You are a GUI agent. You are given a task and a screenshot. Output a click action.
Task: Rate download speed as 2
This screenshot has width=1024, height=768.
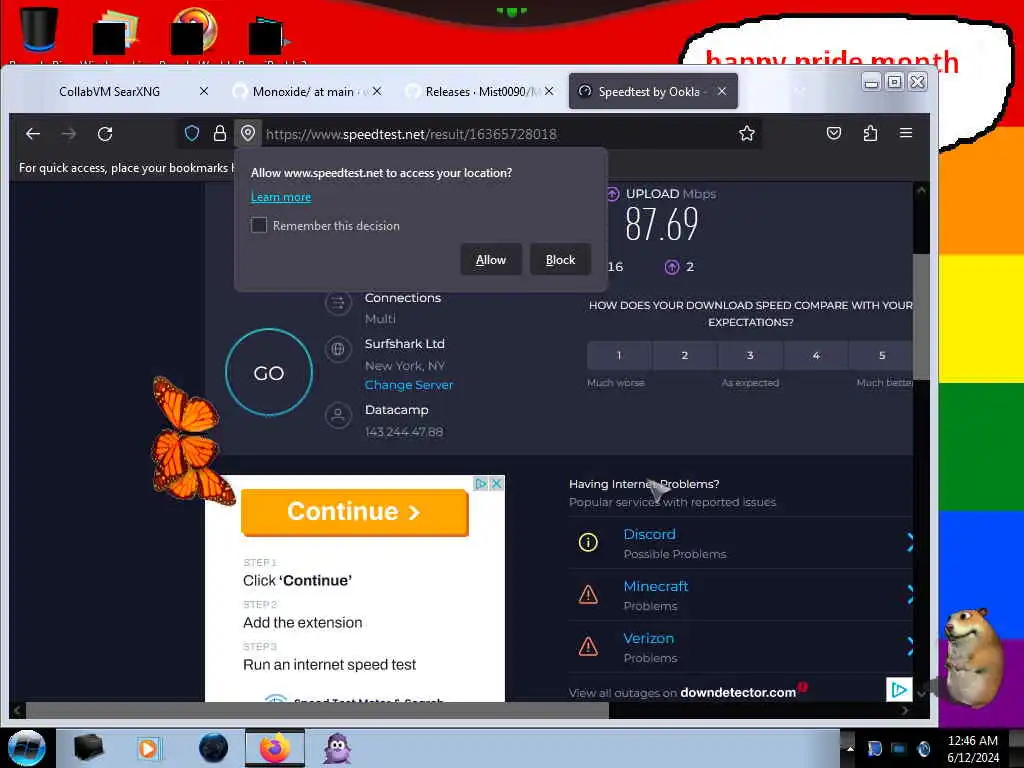point(684,355)
